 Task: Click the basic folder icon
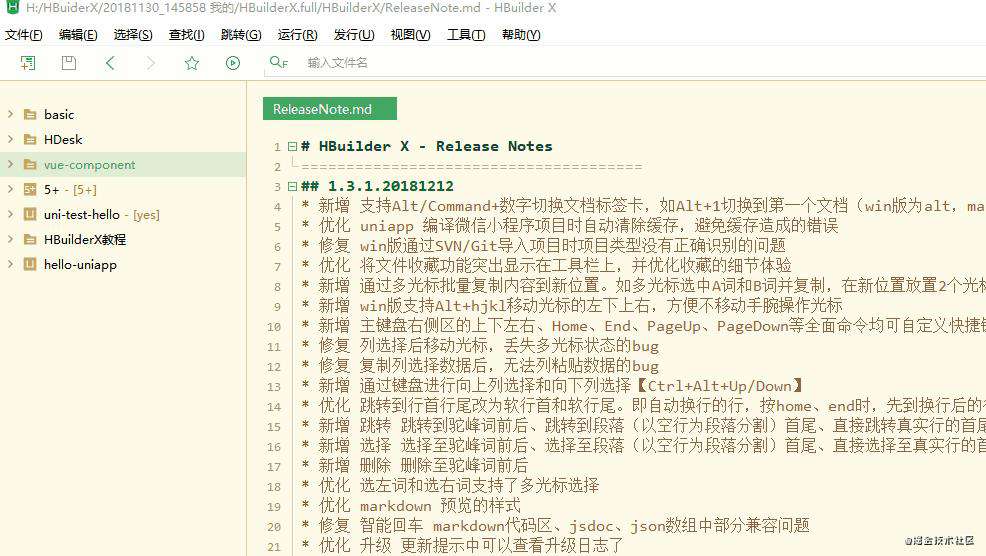tap(30, 114)
